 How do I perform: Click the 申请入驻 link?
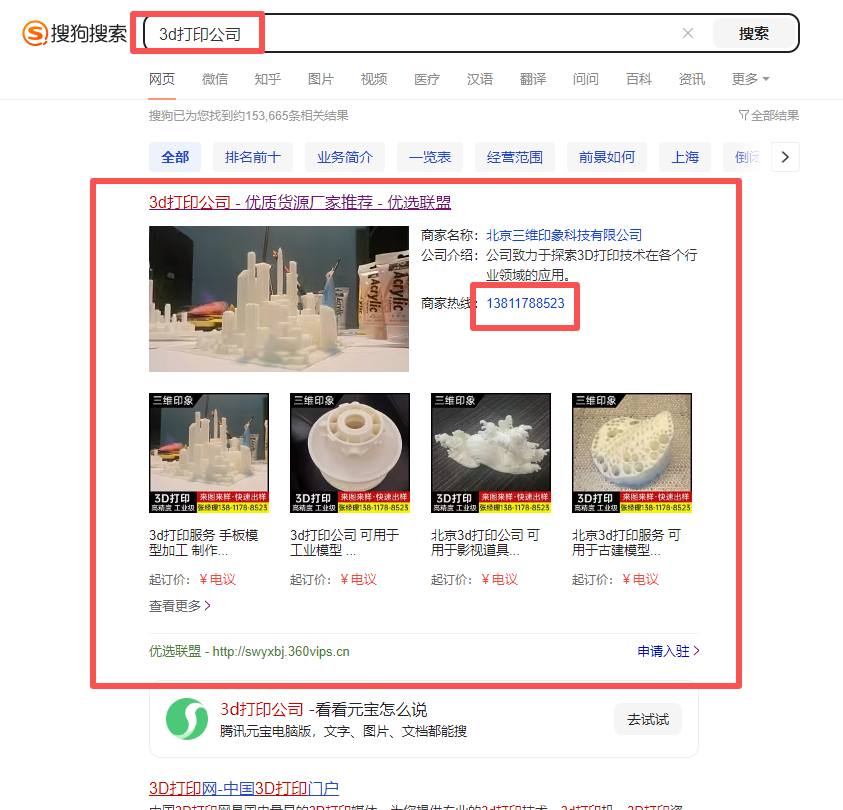pos(668,651)
